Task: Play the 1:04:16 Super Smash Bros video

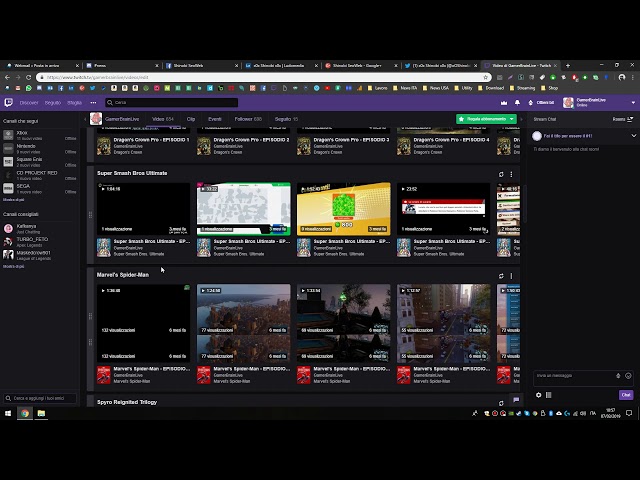Action: coord(143,209)
